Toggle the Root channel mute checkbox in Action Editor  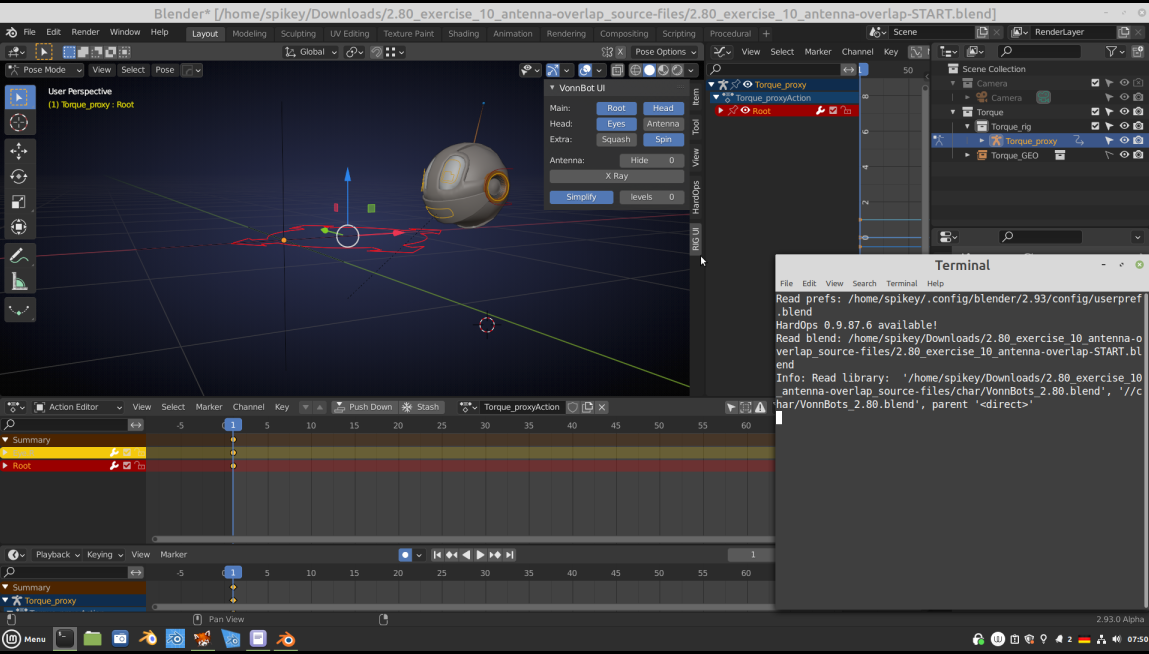click(127, 466)
